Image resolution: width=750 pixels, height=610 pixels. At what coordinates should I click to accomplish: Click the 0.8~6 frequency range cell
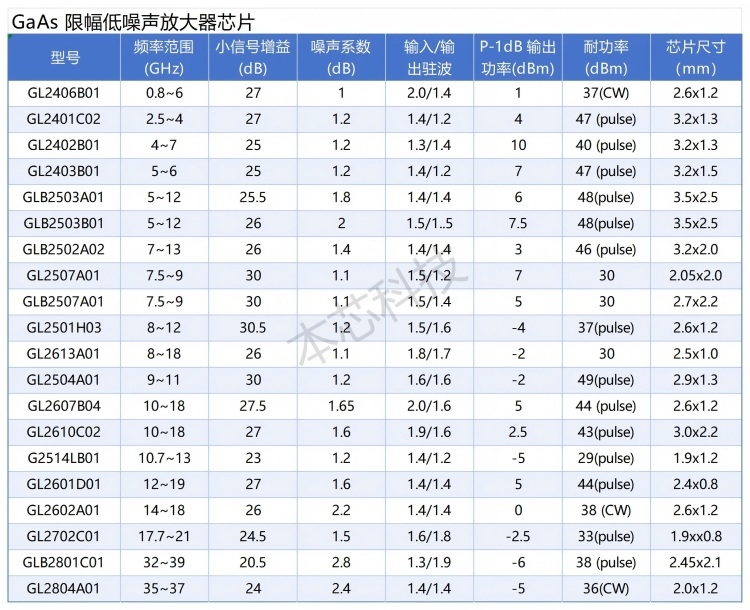coord(164,93)
